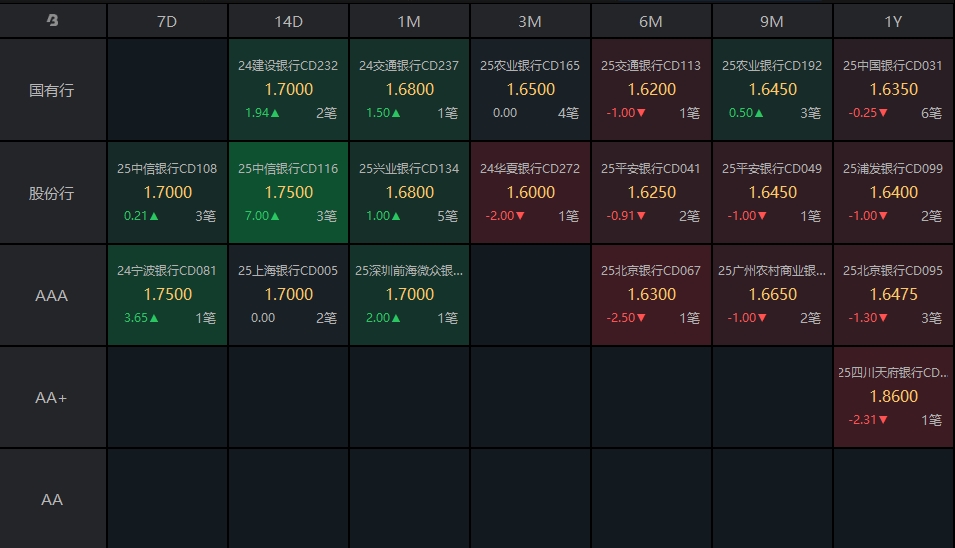Select the 1M tenor column header
The width and height of the screenshot is (955, 548).
click(x=409, y=21)
